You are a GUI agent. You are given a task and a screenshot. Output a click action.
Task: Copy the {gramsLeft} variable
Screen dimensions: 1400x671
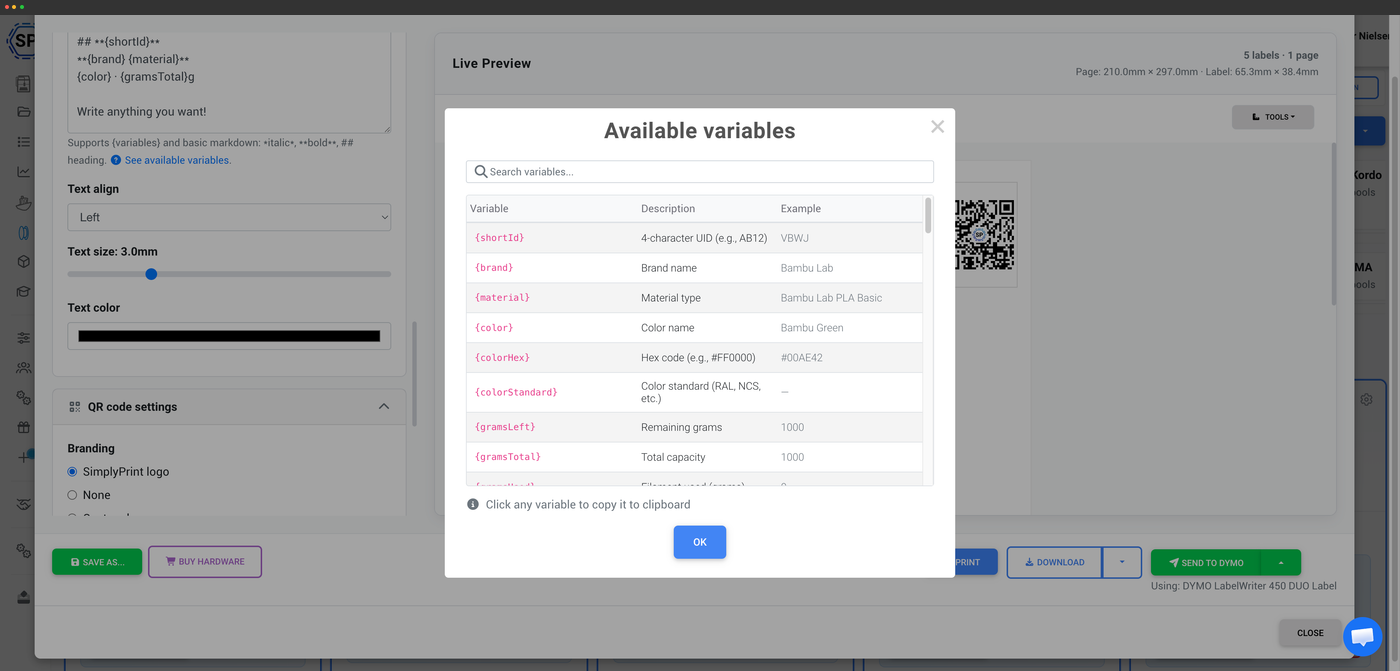click(505, 427)
